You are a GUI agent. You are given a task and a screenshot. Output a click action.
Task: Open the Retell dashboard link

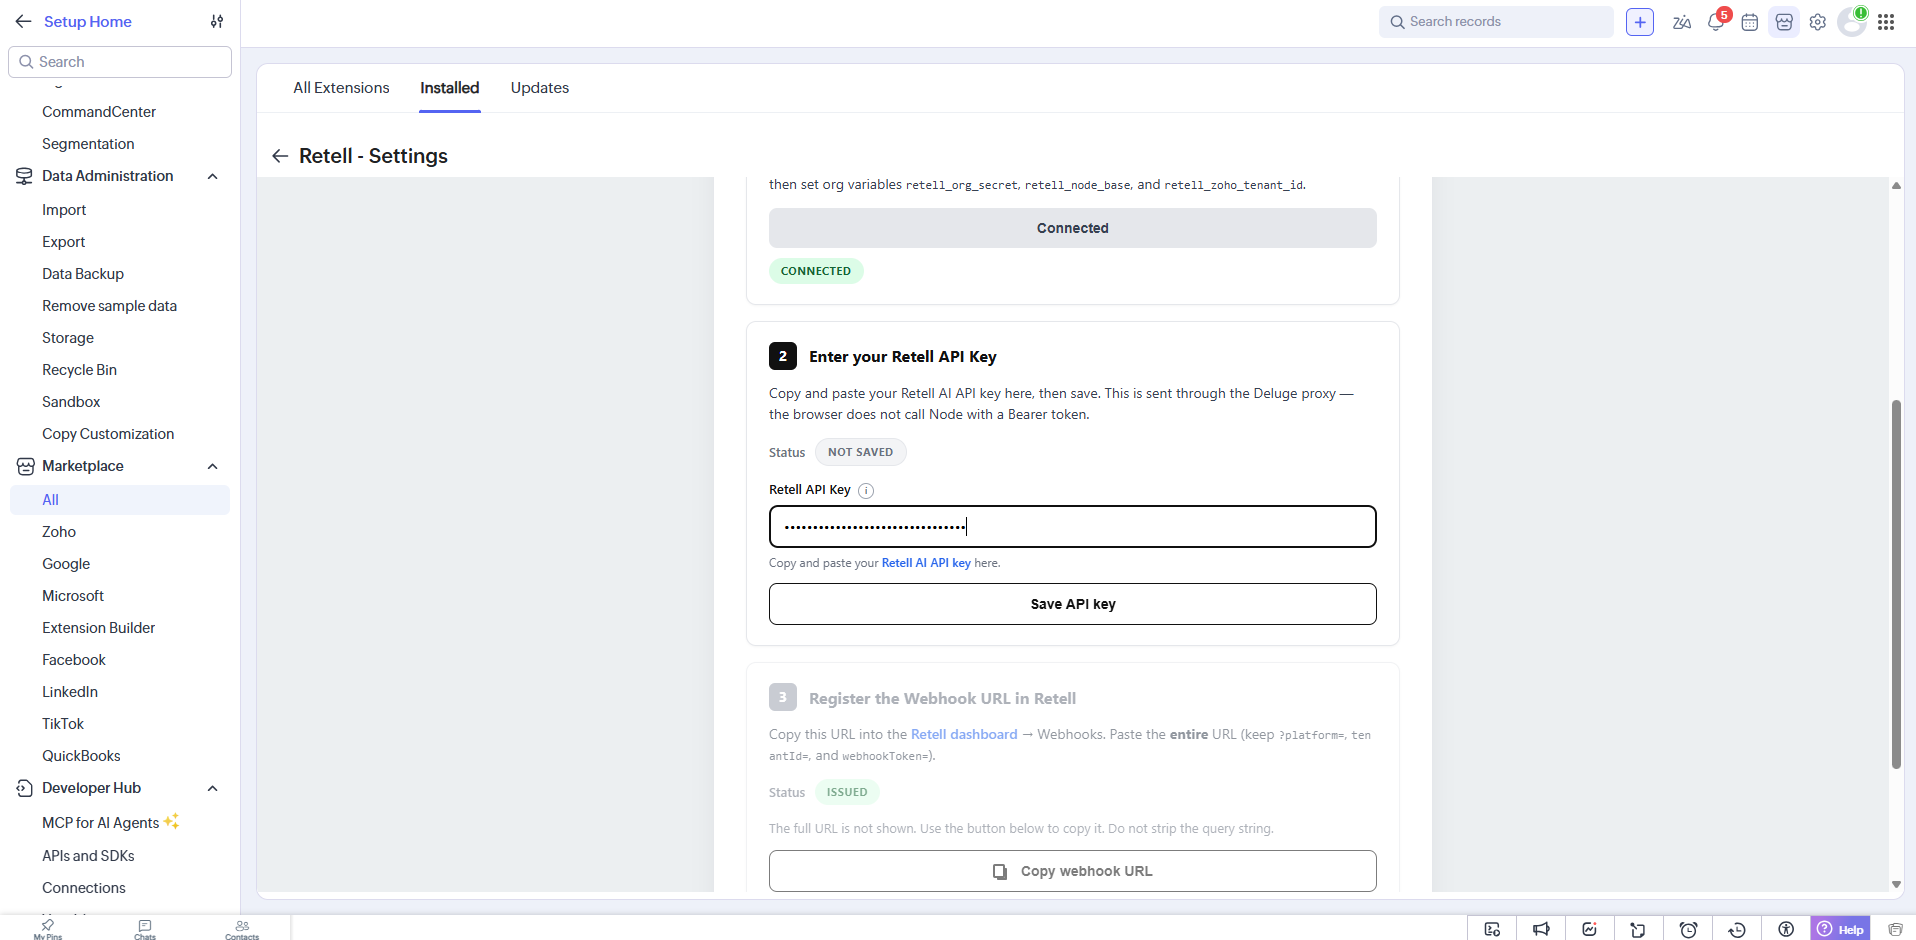(x=964, y=734)
